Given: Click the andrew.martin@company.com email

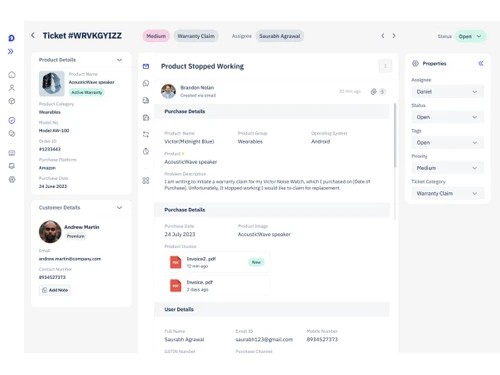Looking at the screenshot, I should 70,259.
